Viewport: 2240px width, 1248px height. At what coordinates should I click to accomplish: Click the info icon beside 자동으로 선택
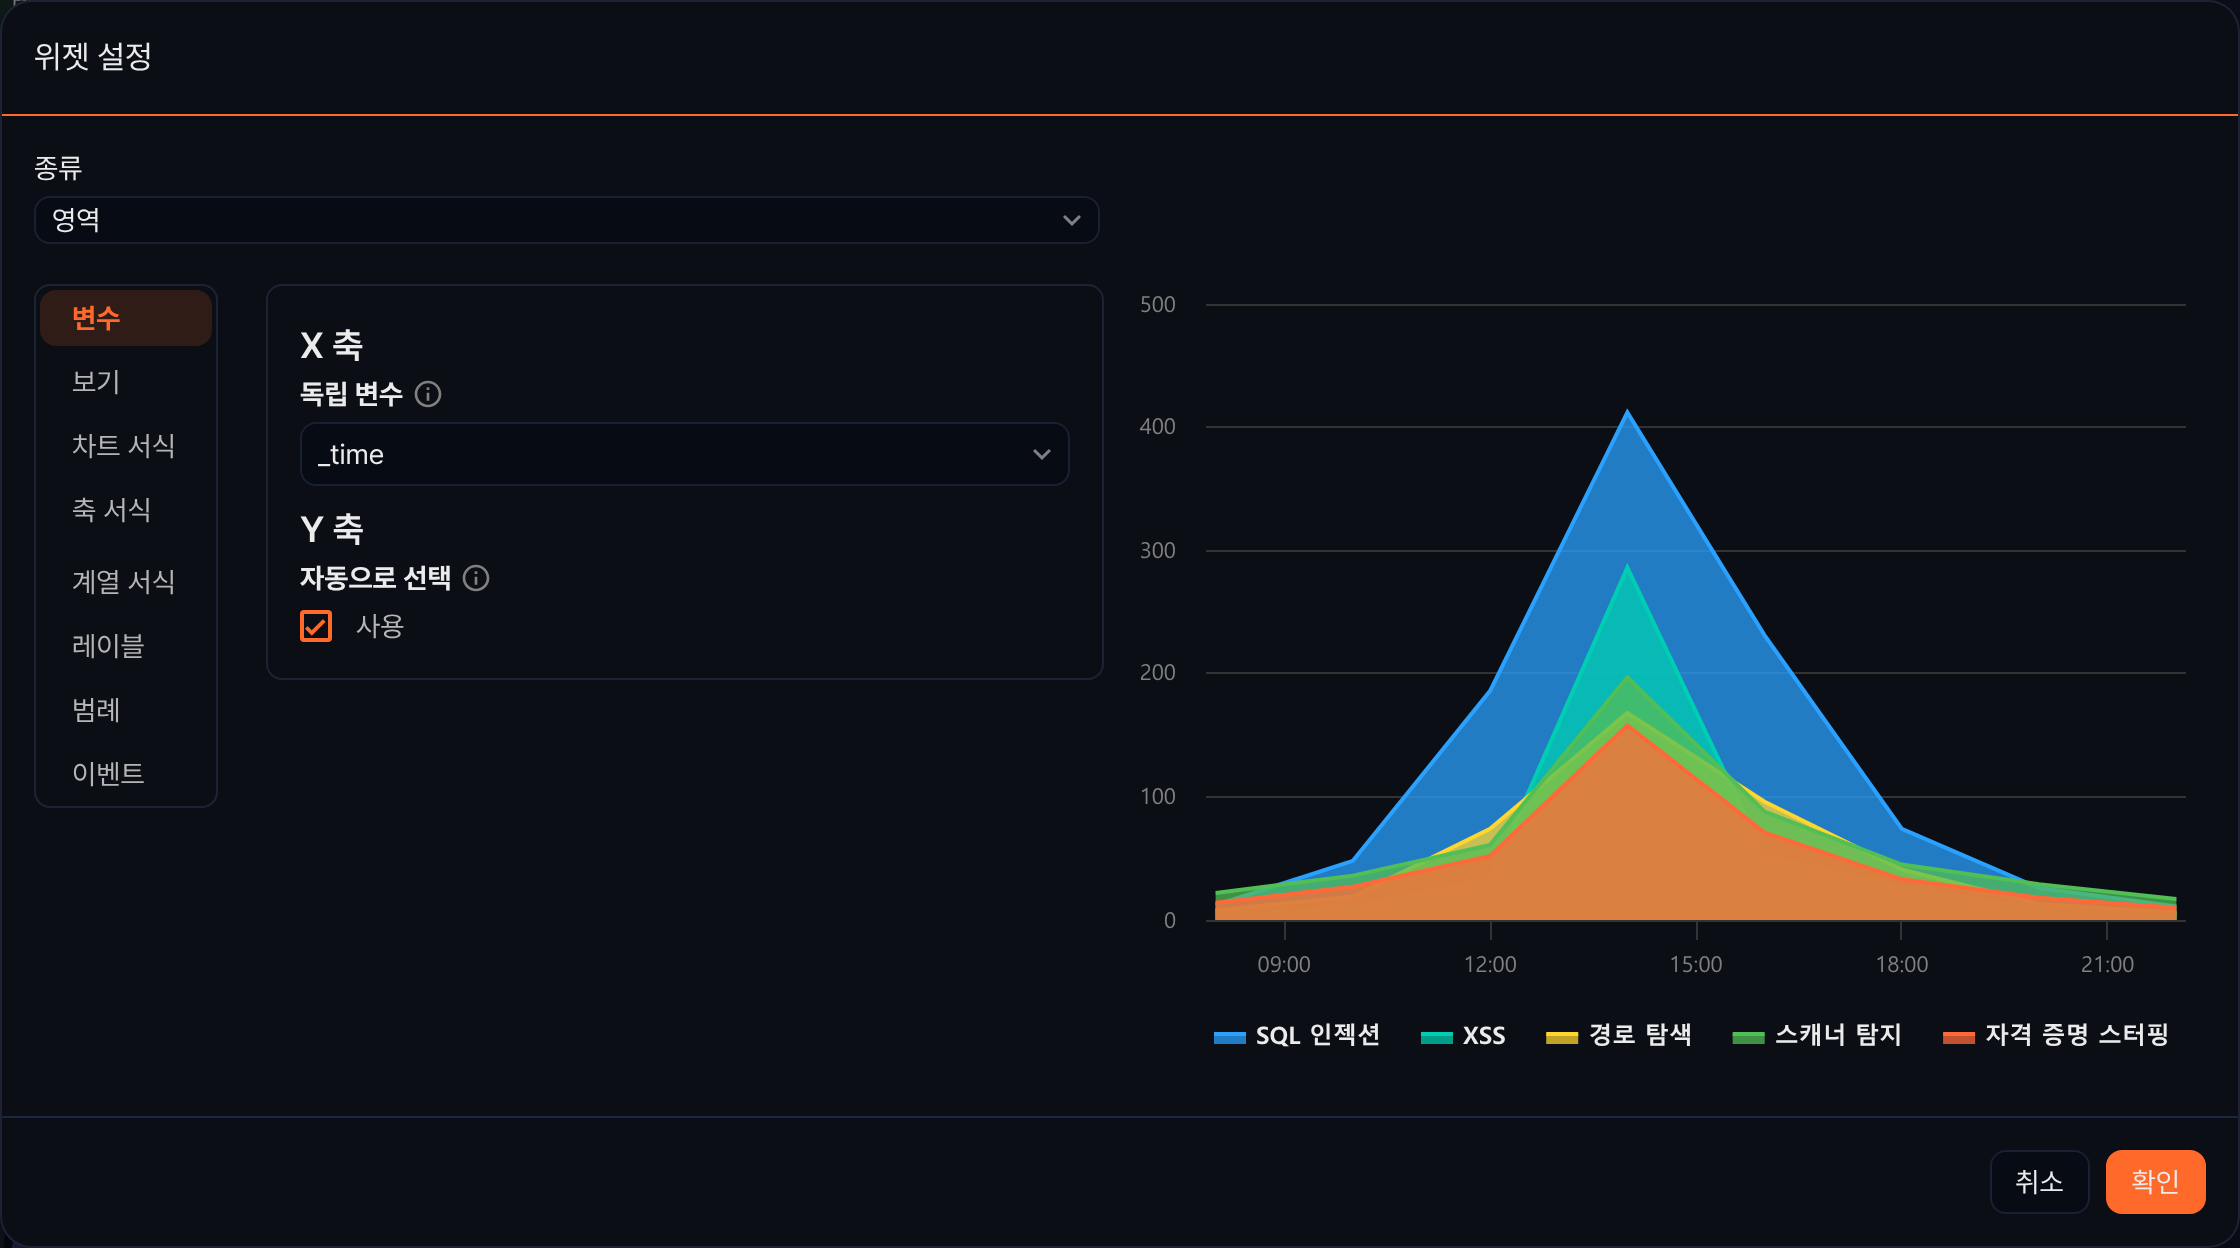pos(476,578)
